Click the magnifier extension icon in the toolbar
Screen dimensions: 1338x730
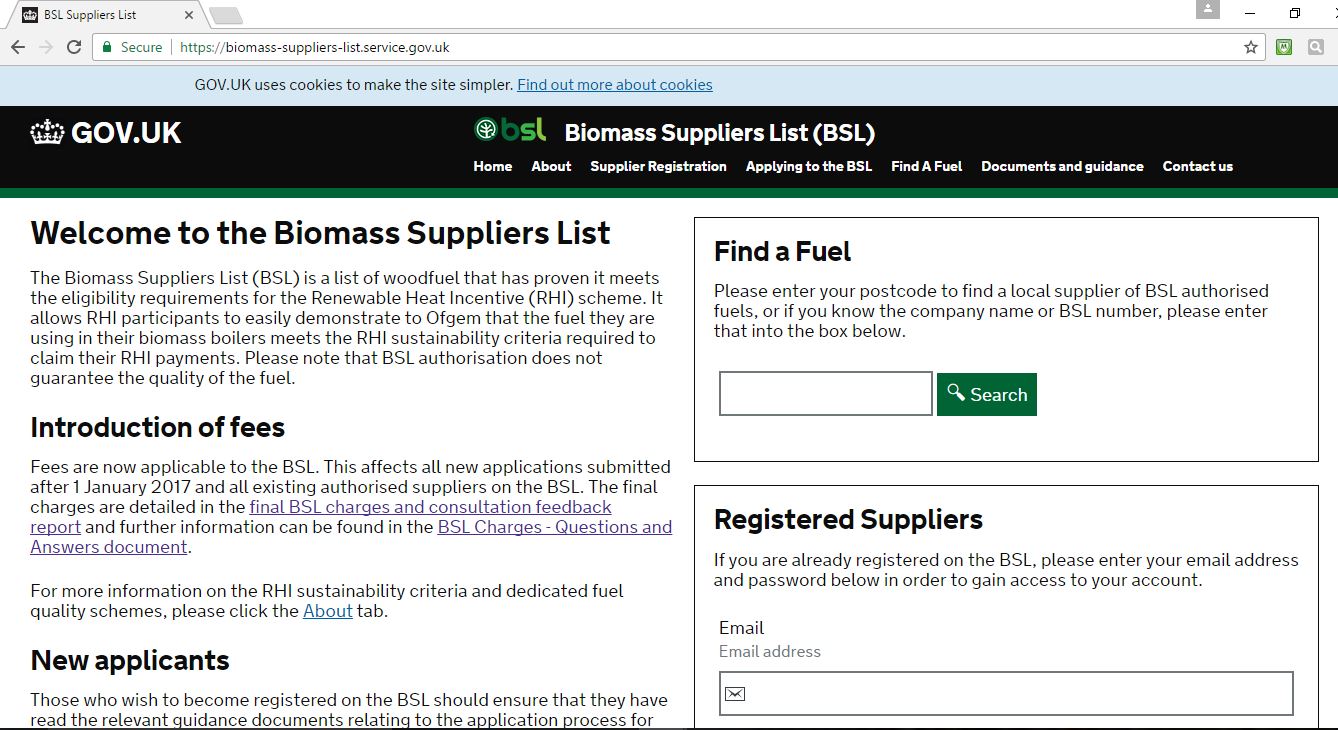coord(1315,47)
